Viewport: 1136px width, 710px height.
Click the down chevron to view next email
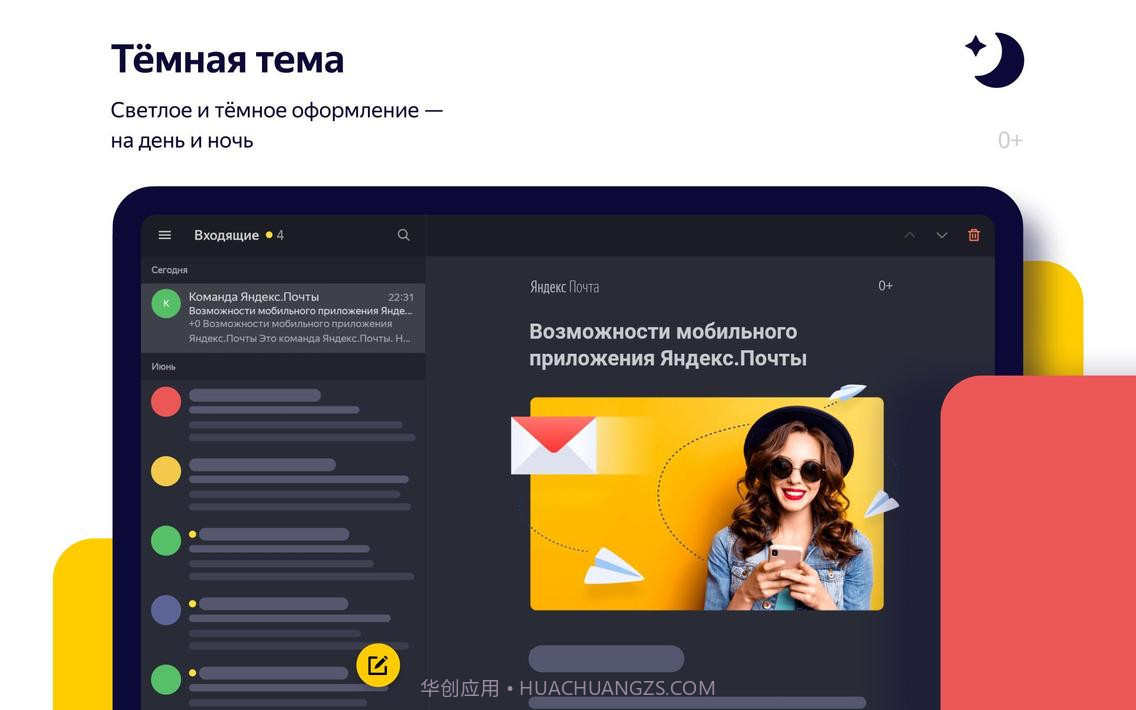click(941, 234)
